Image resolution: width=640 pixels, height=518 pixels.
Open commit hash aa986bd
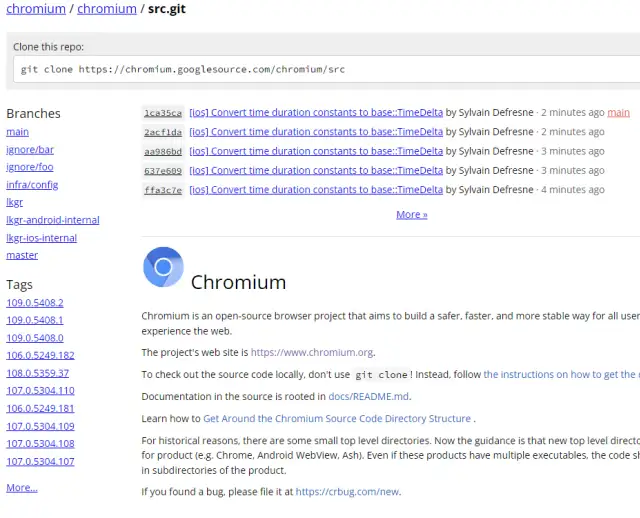163,151
